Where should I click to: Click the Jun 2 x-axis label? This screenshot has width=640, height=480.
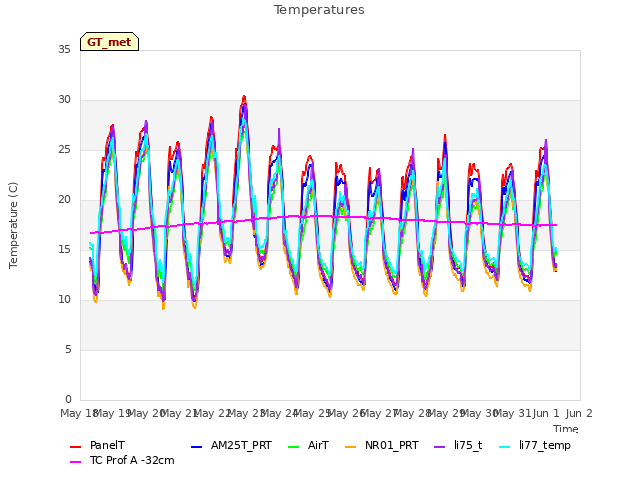579,413
